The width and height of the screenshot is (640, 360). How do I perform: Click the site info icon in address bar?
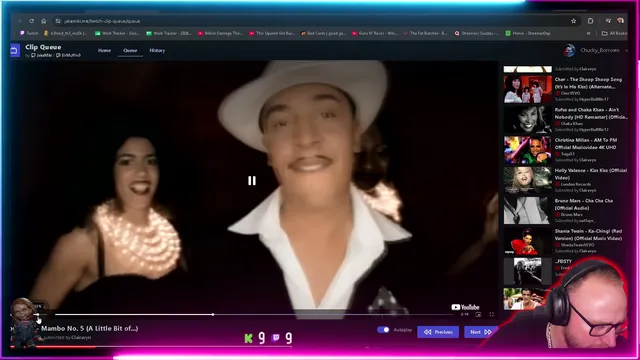tap(58, 21)
